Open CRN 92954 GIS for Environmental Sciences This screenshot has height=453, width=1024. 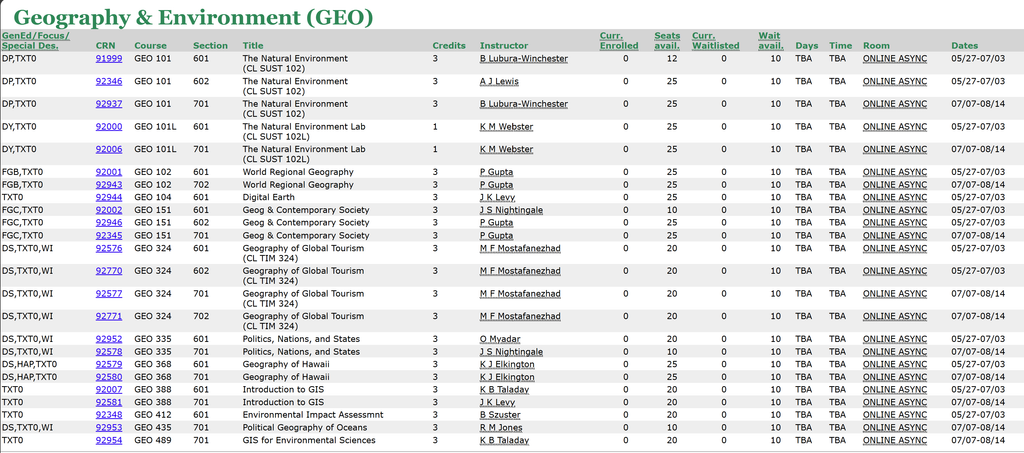coord(108,441)
